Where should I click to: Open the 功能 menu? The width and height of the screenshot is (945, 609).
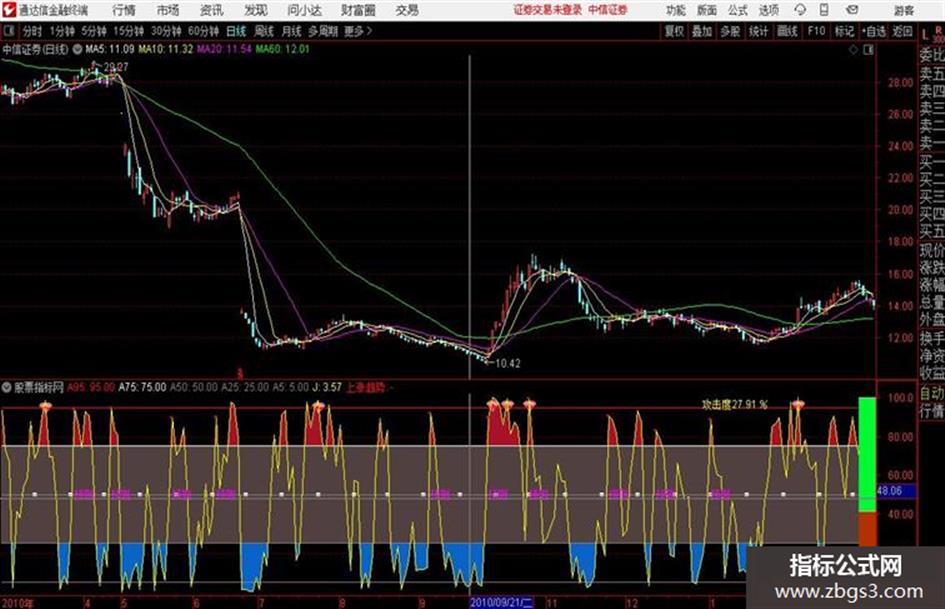point(676,10)
